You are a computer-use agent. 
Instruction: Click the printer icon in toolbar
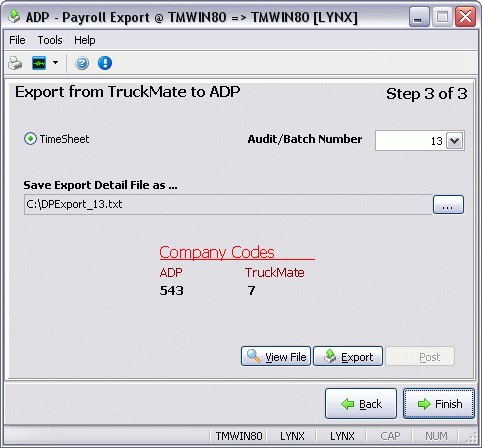point(15,63)
